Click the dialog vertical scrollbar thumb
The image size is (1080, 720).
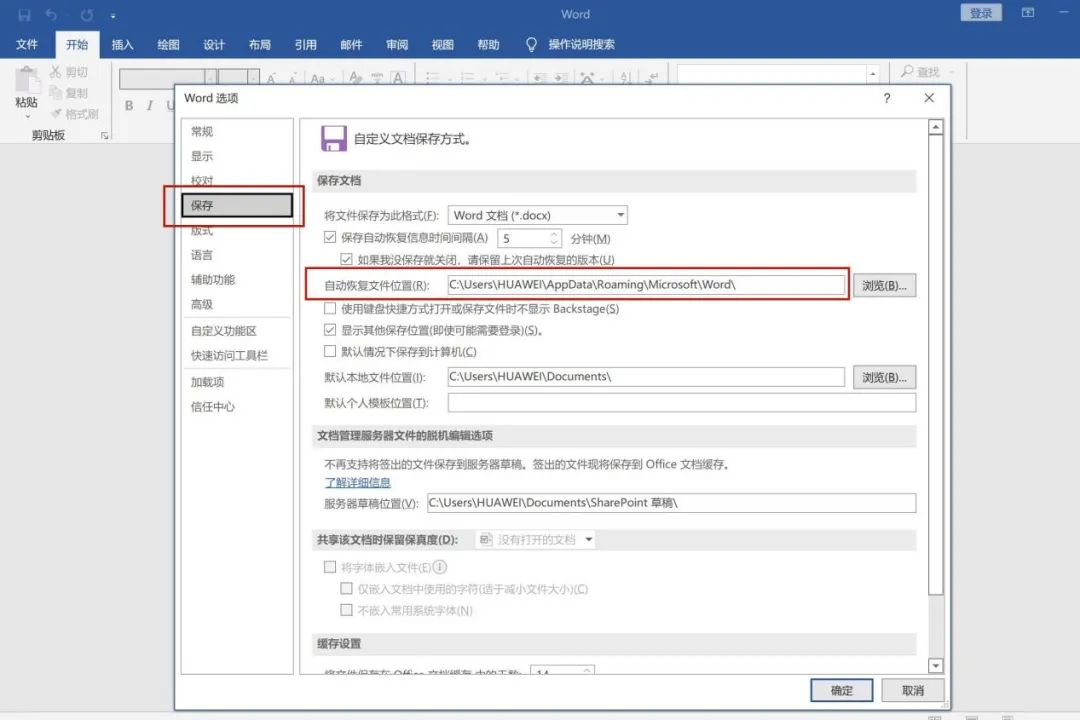point(935,364)
